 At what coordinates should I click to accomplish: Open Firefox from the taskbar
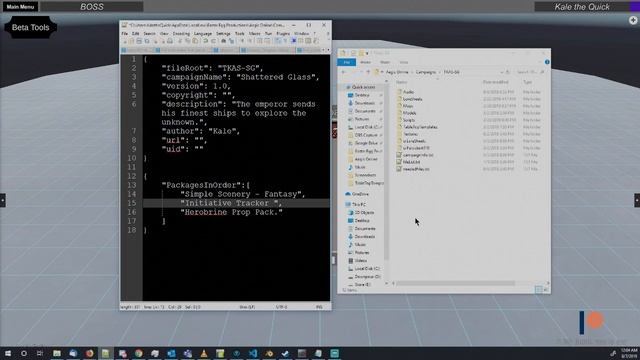click(89, 353)
